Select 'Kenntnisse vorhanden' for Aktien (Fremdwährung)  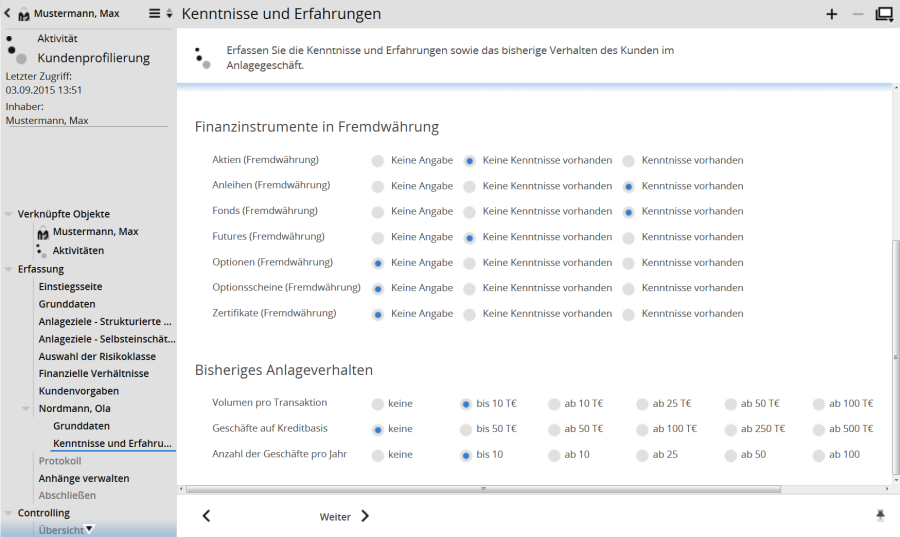629,160
